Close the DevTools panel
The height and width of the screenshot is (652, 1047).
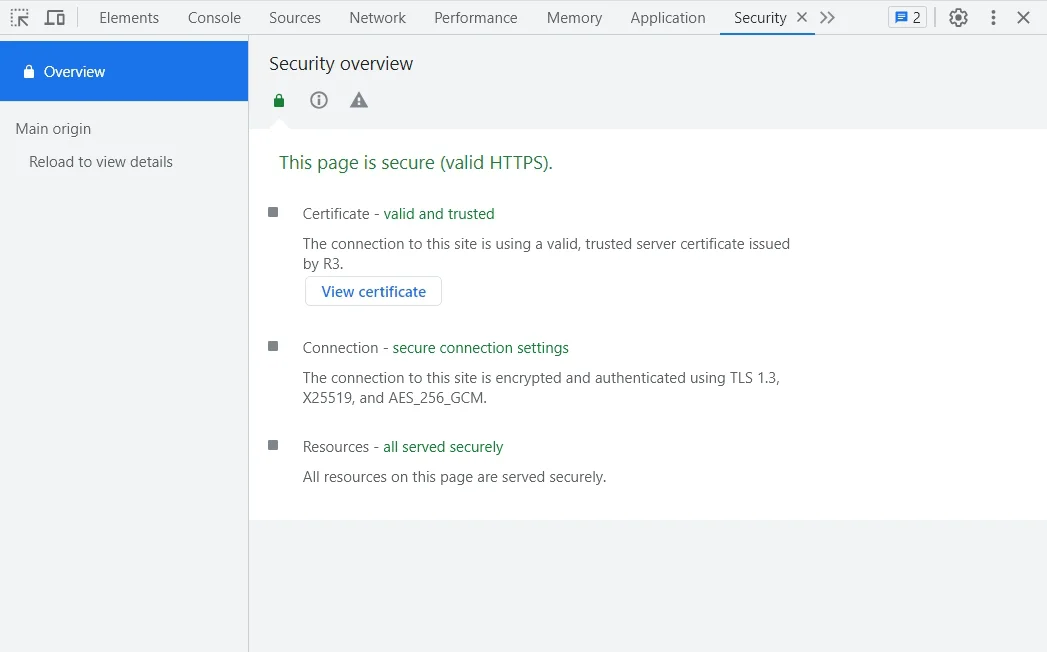tap(1023, 18)
